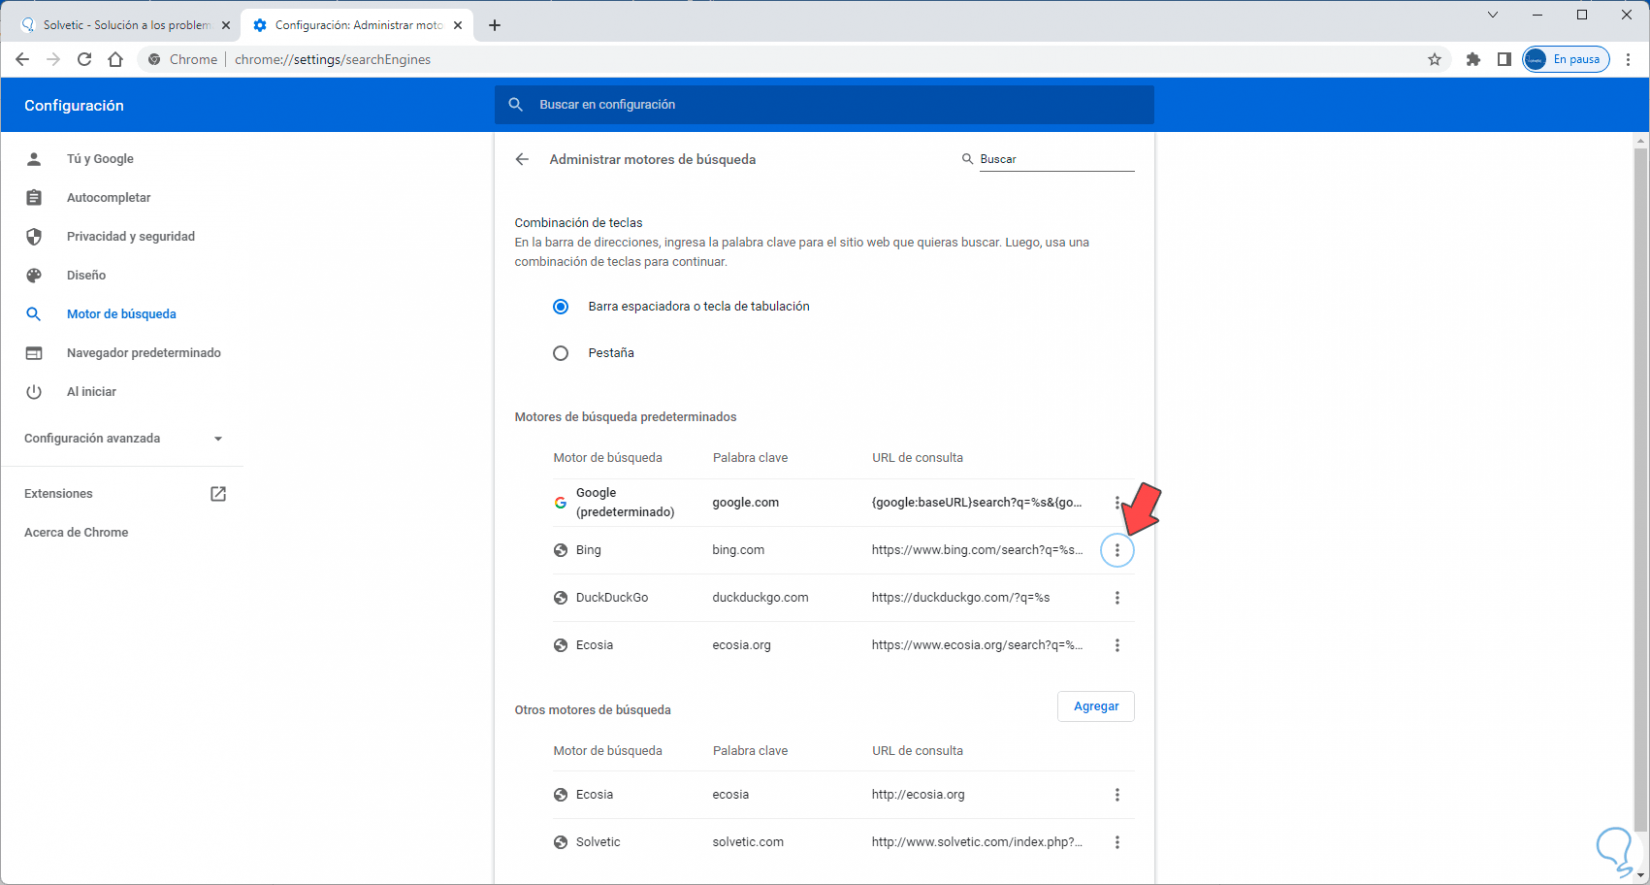Click the browser forward arrow
Image resolution: width=1650 pixels, height=885 pixels.
coord(53,59)
